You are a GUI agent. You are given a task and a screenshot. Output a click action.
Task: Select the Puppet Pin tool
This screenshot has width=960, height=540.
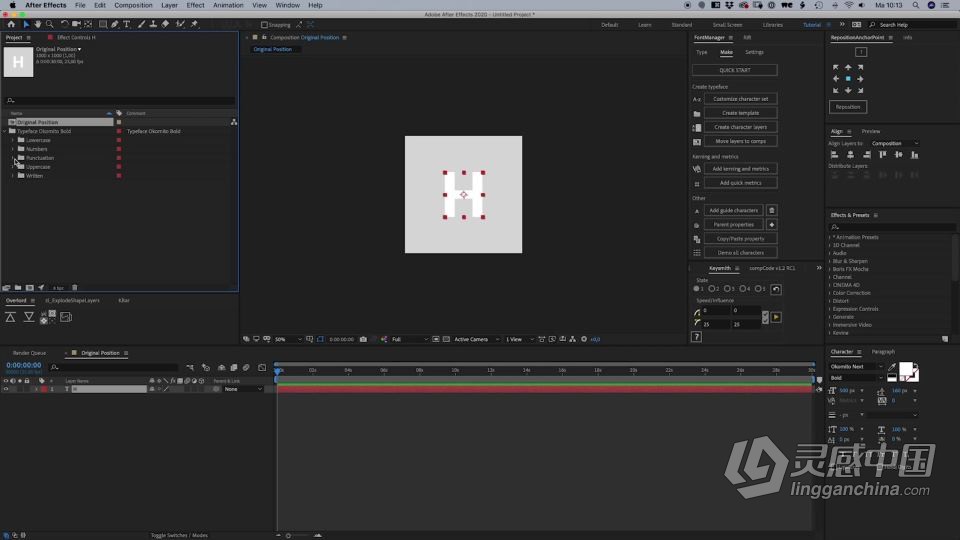(194, 24)
